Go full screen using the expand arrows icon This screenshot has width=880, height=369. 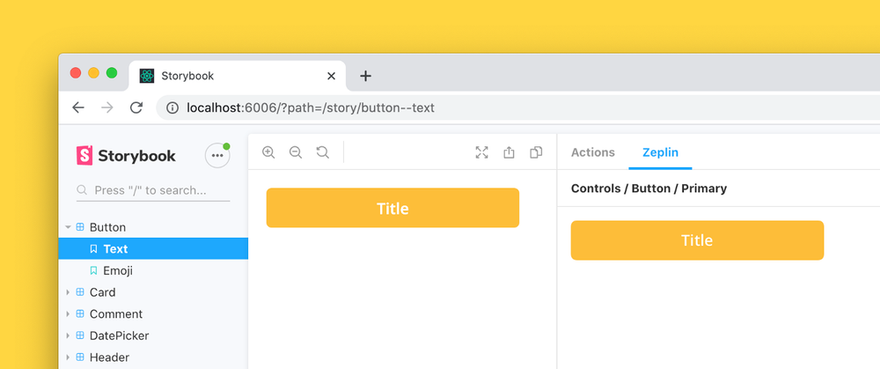(482, 152)
